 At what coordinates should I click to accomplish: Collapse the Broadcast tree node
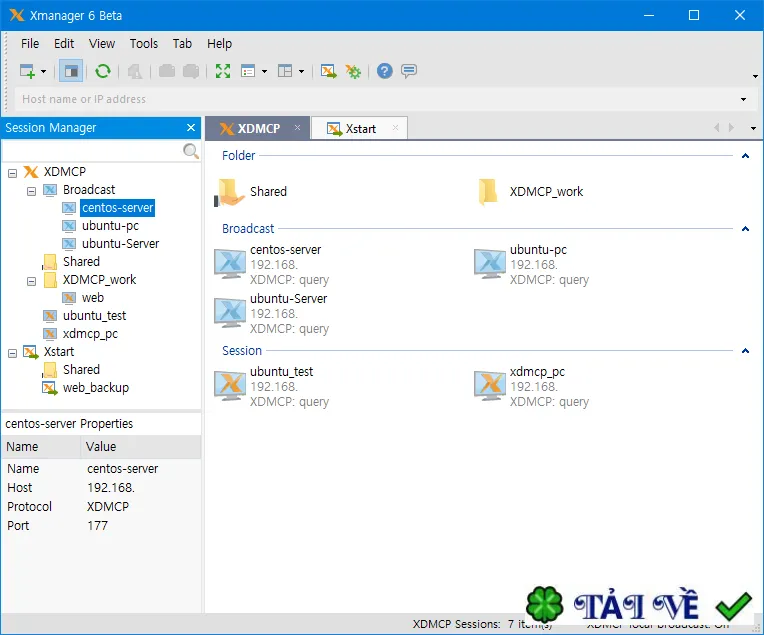(x=32, y=191)
